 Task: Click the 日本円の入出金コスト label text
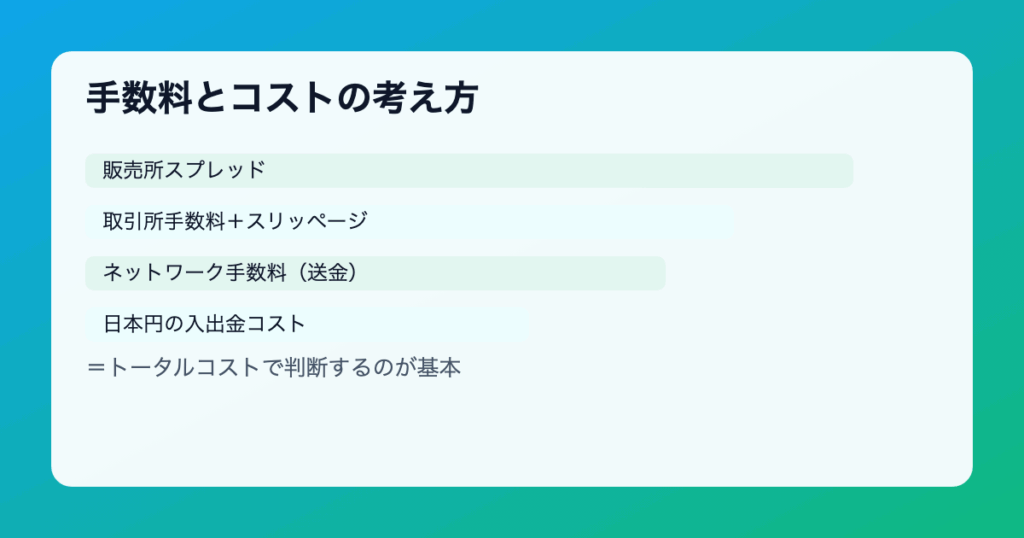(204, 324)
